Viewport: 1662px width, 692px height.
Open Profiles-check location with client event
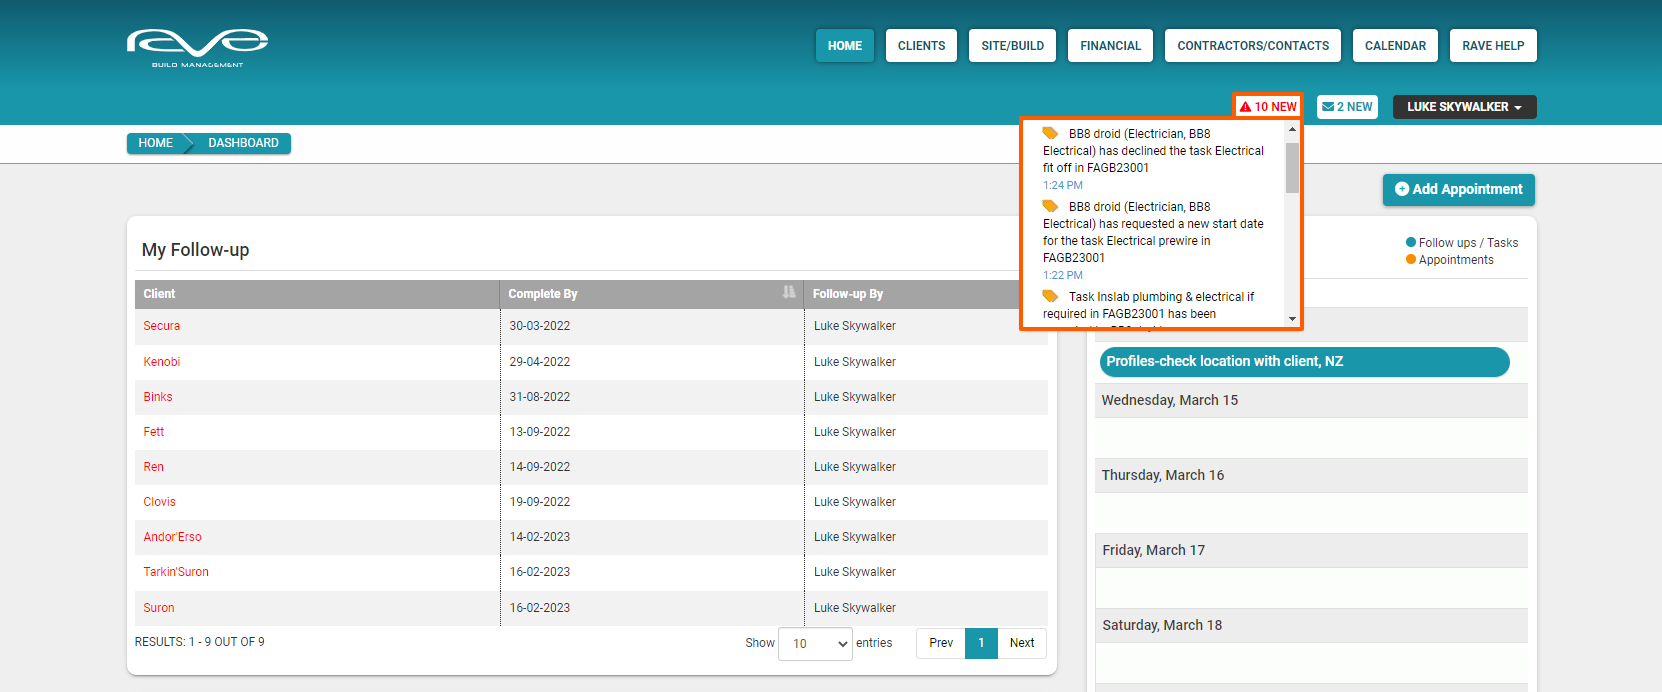(1304, 362)
